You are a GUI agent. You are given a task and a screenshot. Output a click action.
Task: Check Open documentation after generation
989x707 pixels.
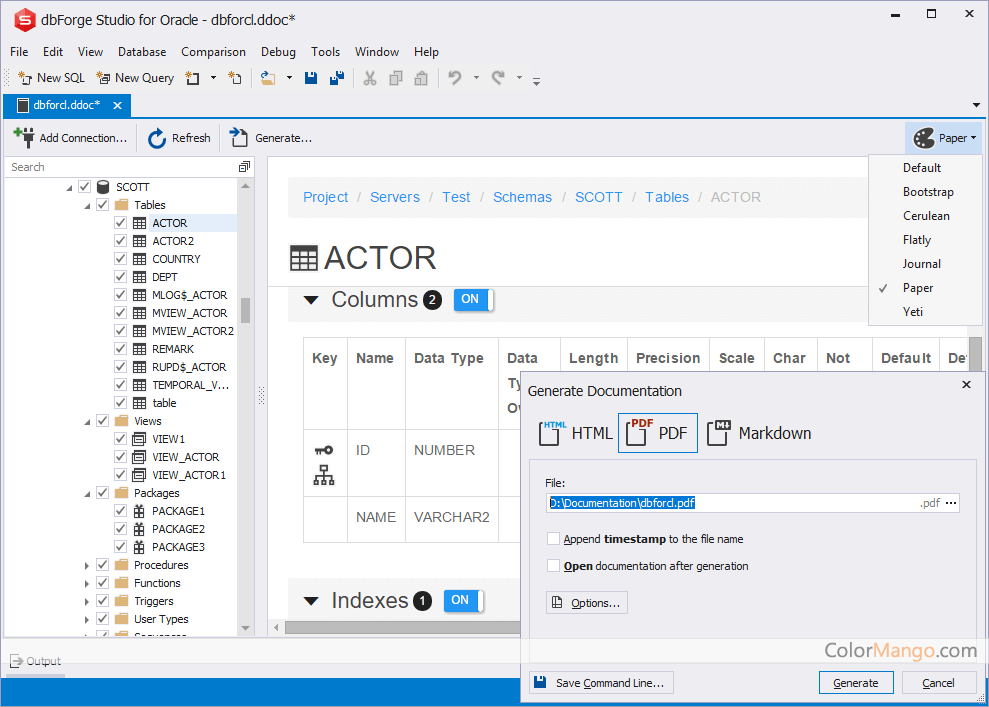click(554, 566)
